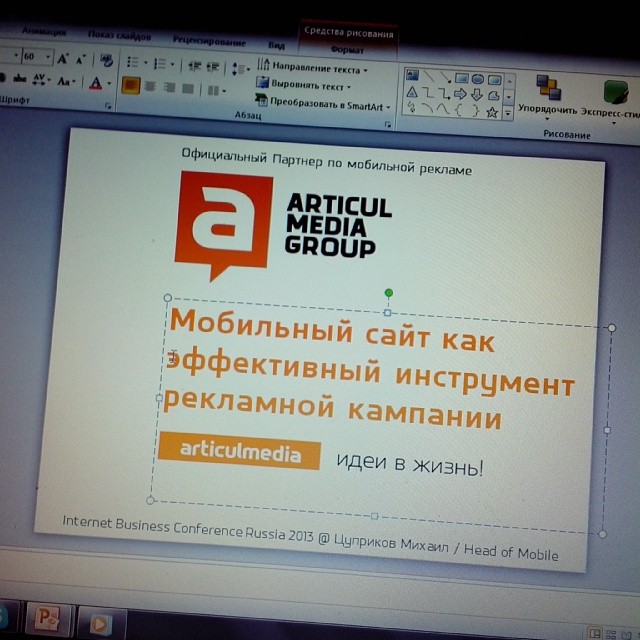This screenshot has width=640, height=640.
Task: Open font color dropdown arrow
Action: click(109, 84)
